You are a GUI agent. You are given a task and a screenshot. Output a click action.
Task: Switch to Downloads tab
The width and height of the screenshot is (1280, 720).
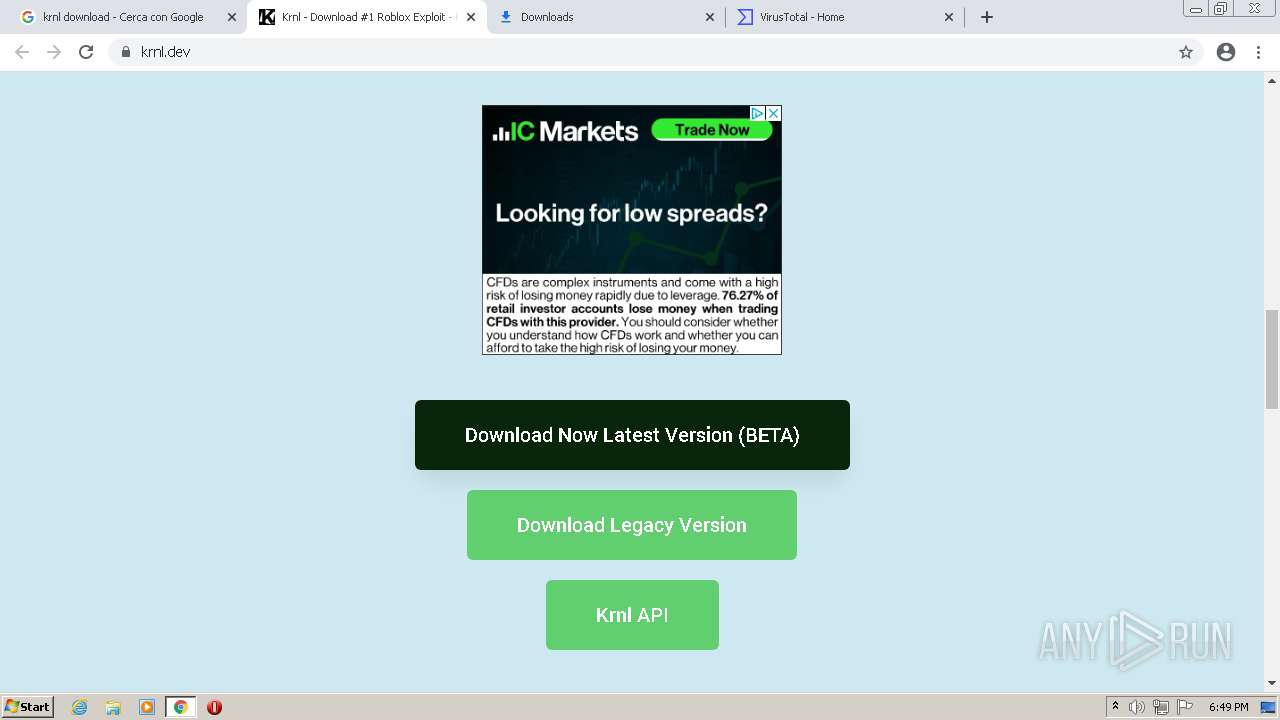[606, 17]
